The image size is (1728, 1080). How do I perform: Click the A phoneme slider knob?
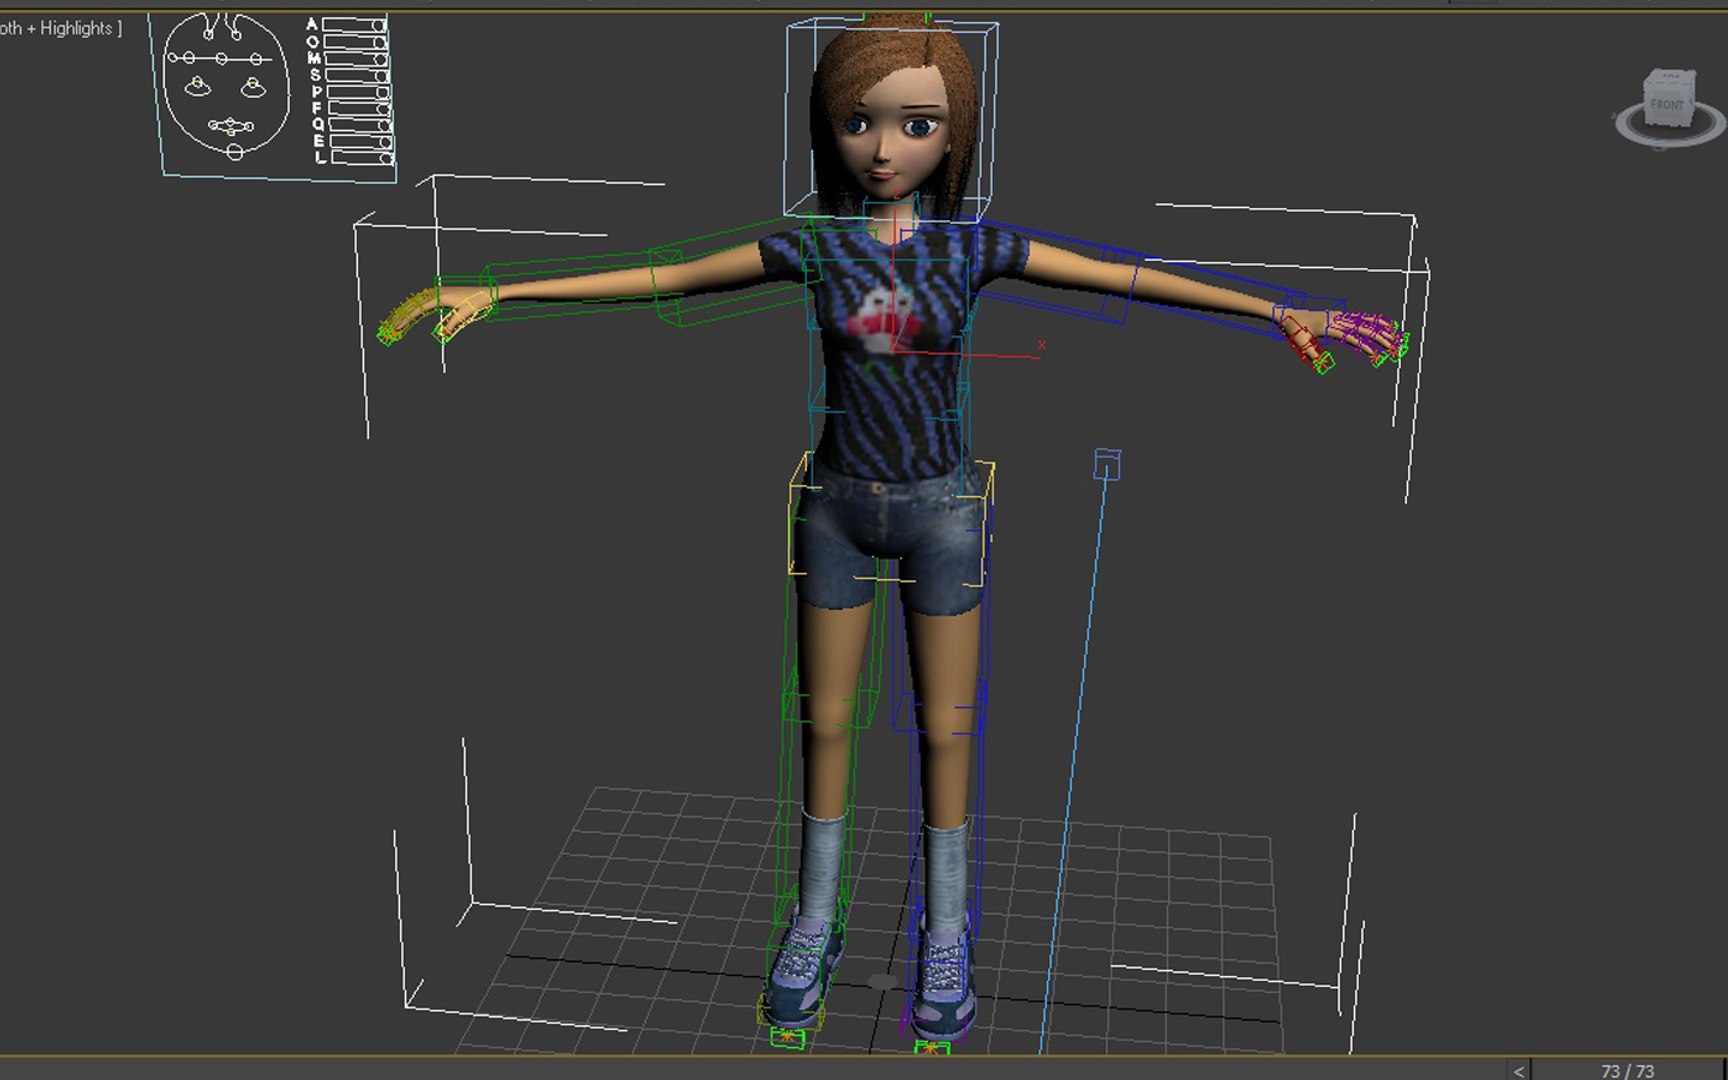click(378, 25)
